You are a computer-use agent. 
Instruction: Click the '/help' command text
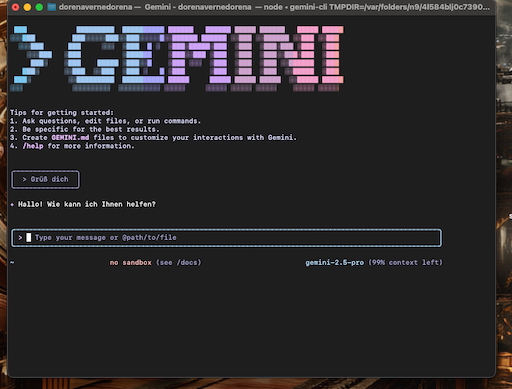point(33,146)
